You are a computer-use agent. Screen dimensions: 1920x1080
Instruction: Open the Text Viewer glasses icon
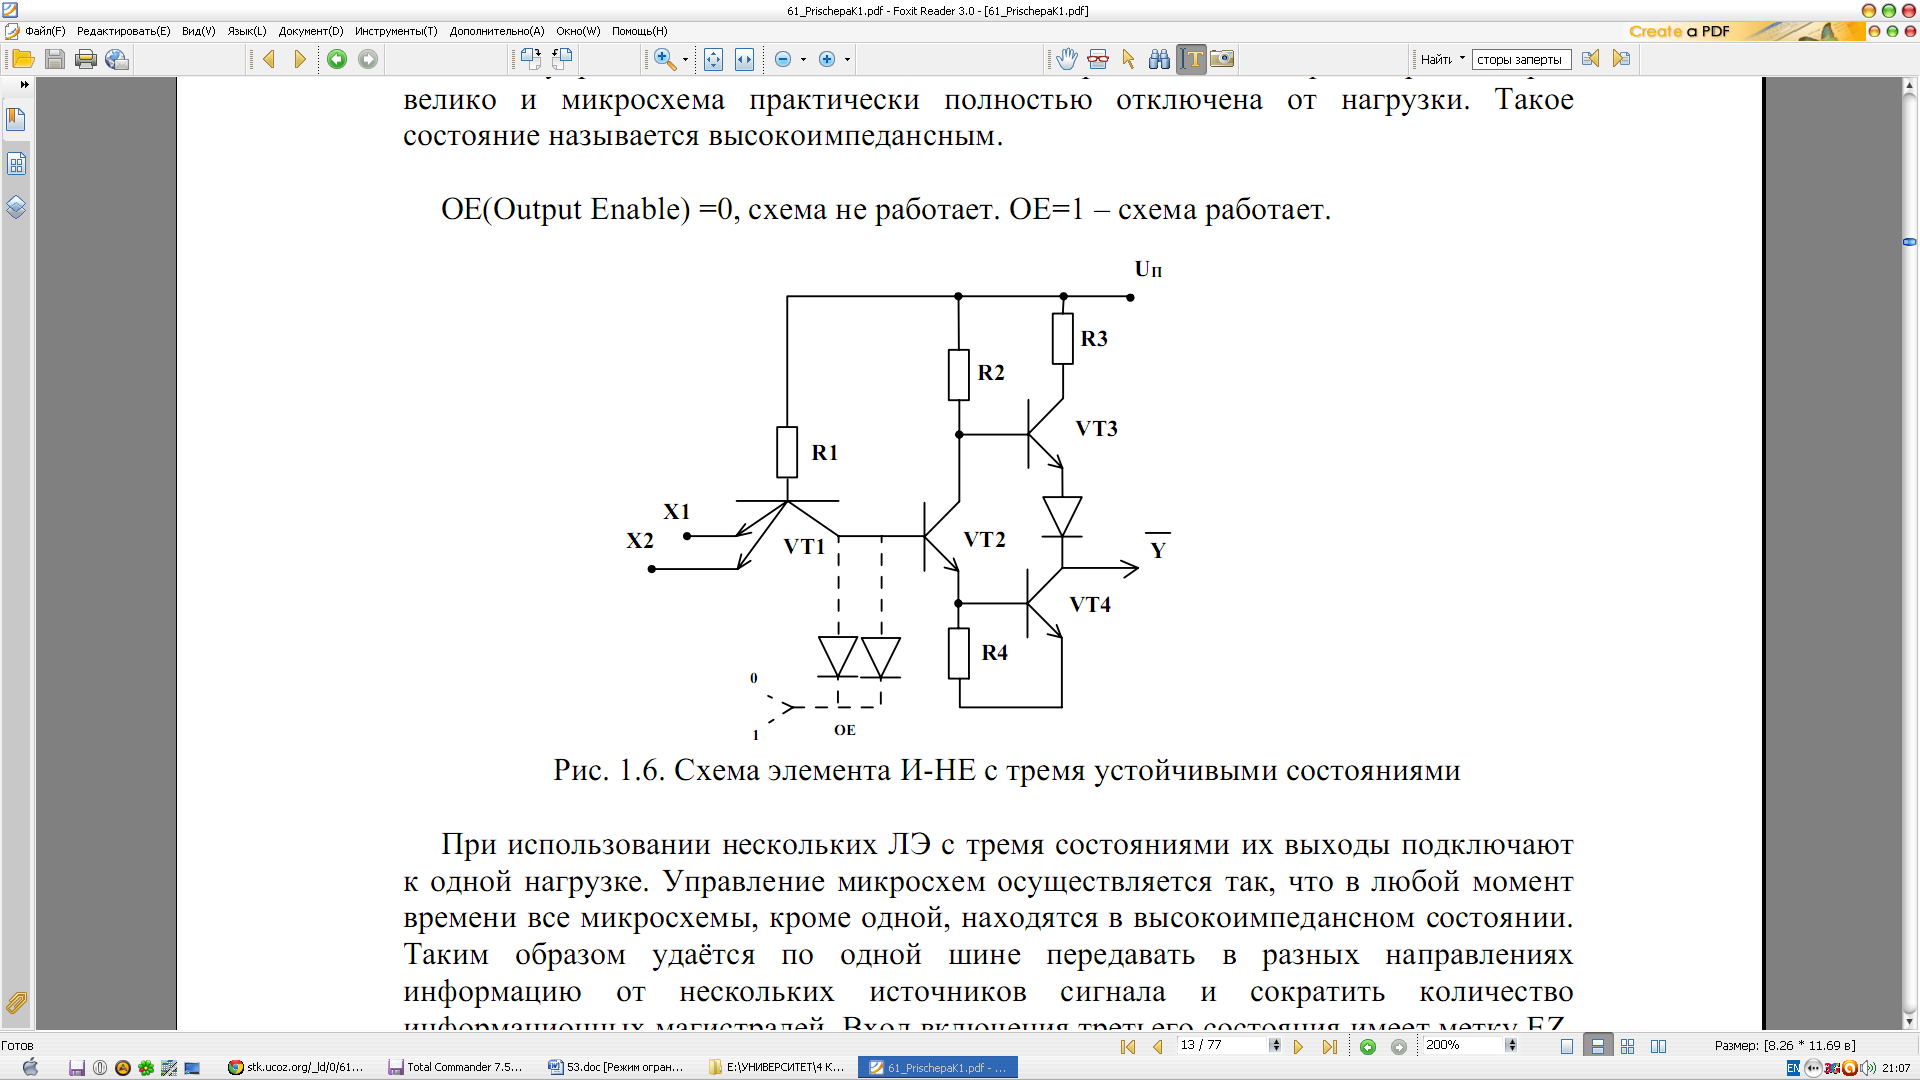coord(1098,59)
